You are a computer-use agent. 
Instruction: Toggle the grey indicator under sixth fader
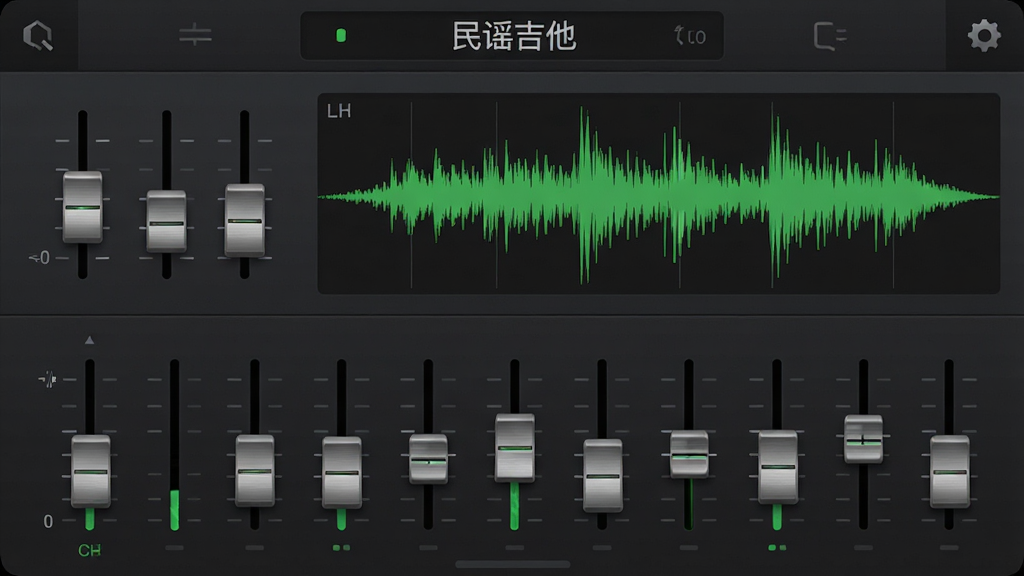[x=515, y=548]
